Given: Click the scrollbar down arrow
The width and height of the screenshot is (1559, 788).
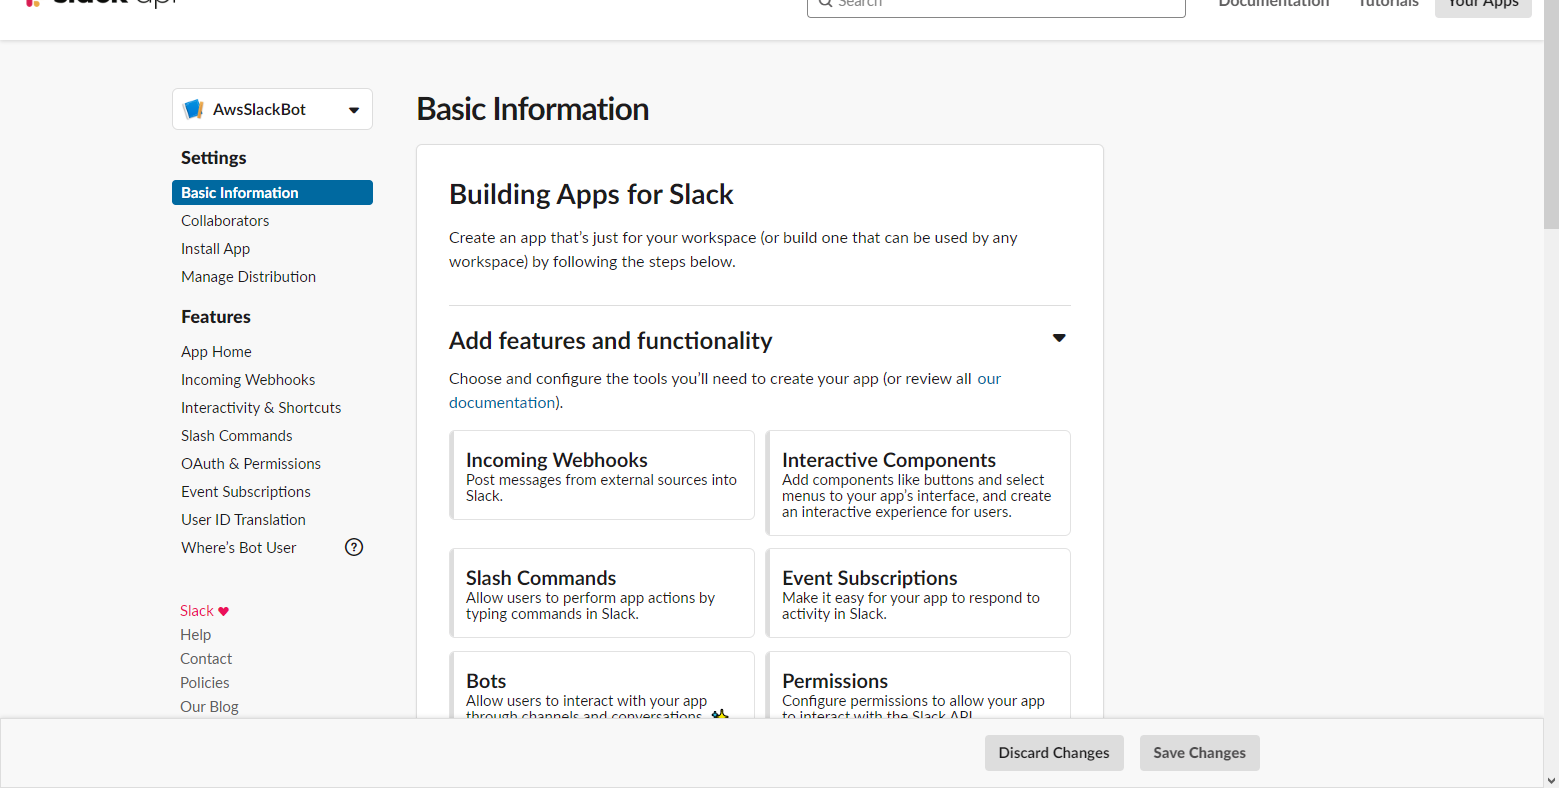Looking at the screenshot, I should [x=1551, y=780].
